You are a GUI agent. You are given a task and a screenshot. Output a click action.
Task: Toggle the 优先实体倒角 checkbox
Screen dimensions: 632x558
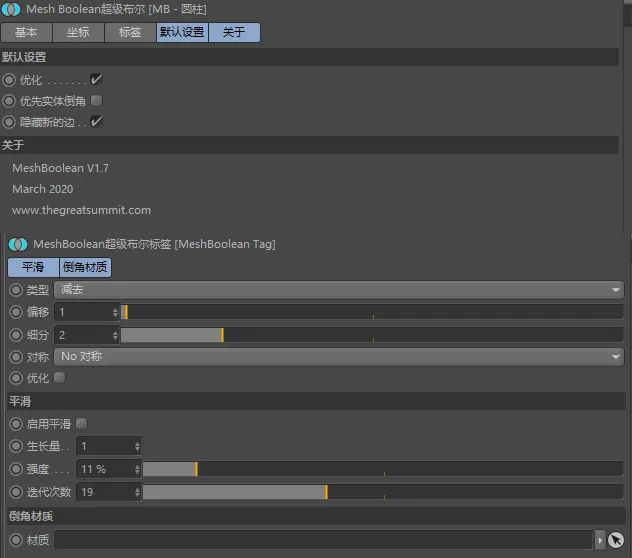tap(97, 101)
